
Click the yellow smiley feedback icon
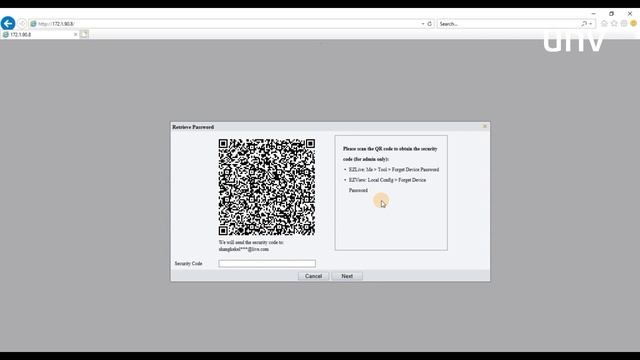click(633, 24)
